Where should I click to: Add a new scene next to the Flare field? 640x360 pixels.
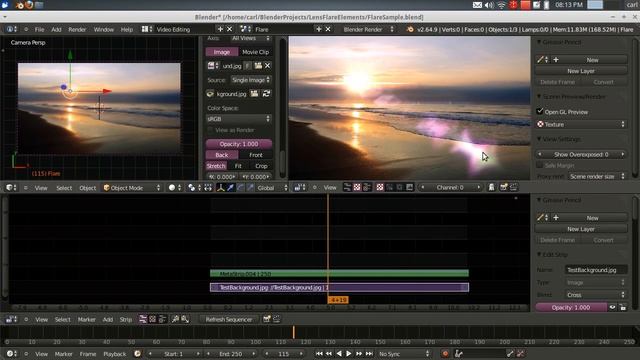click(x=319, y=29)
